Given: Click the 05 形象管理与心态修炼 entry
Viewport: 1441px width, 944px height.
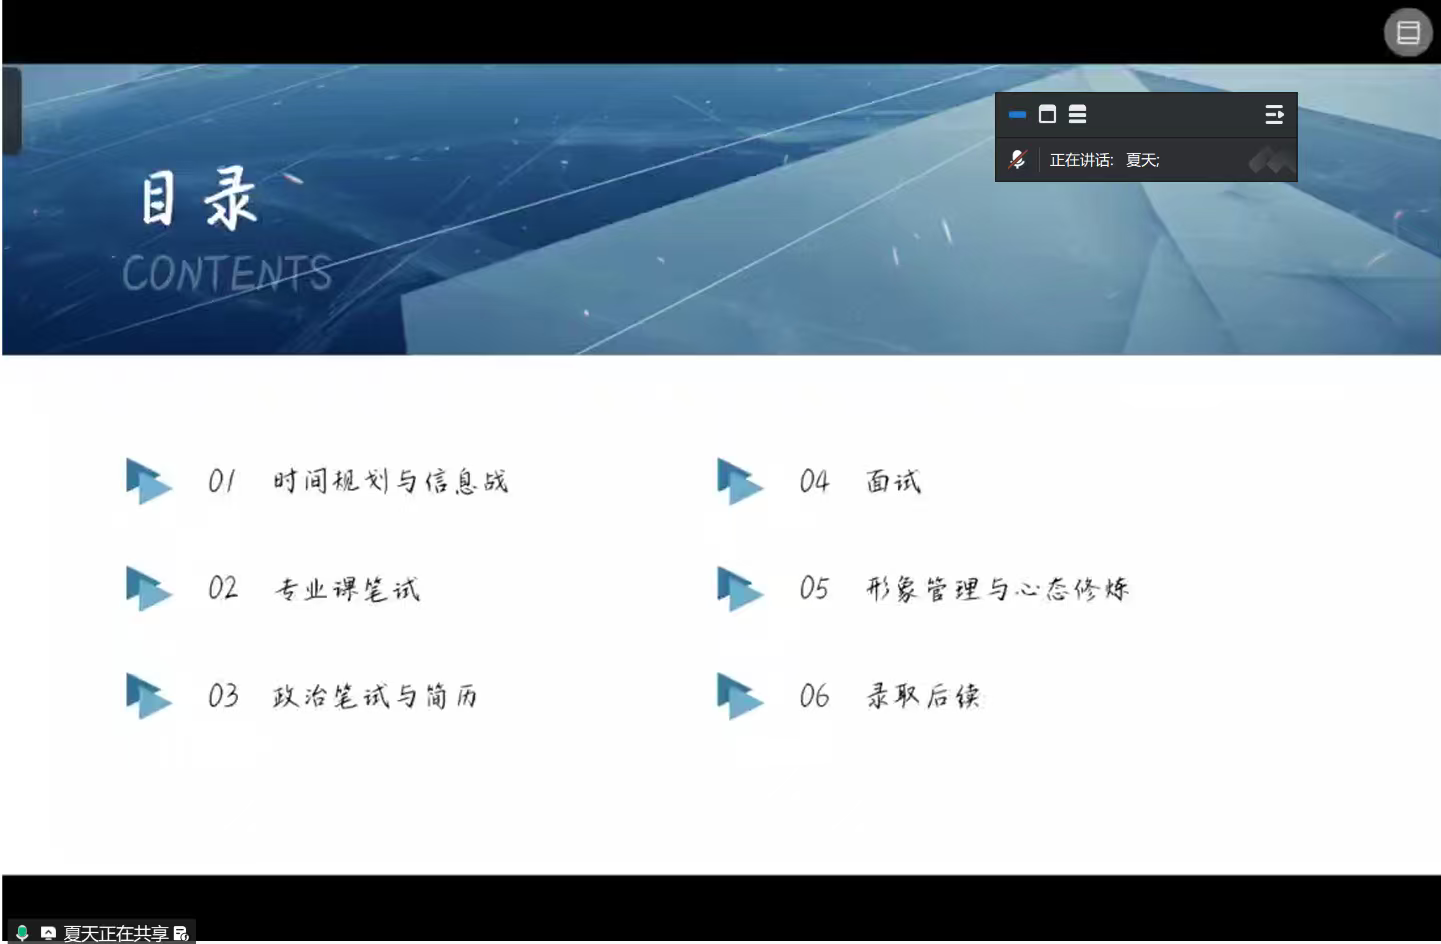Looking at the screenshot, I should (996, 588).
